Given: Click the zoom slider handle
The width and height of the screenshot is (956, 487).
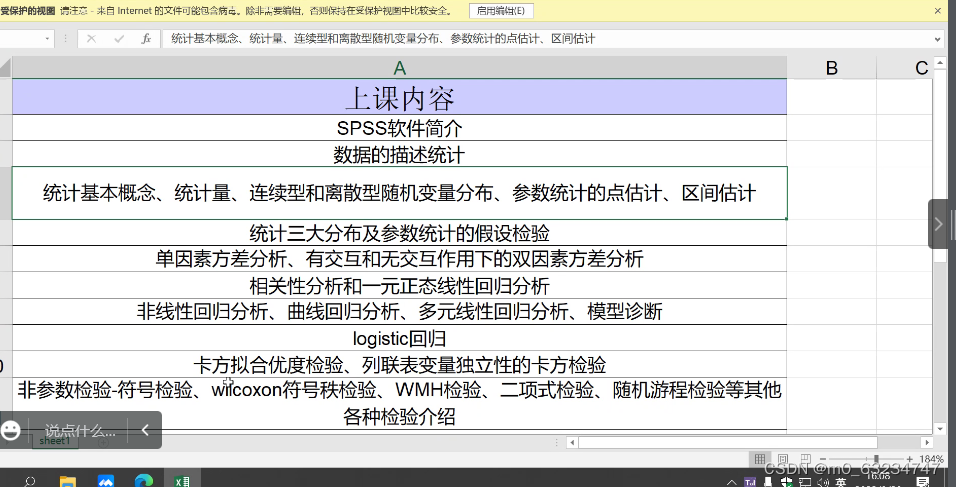Looking at the screenshot, I should pyautogui.click(x=876, y=458).
